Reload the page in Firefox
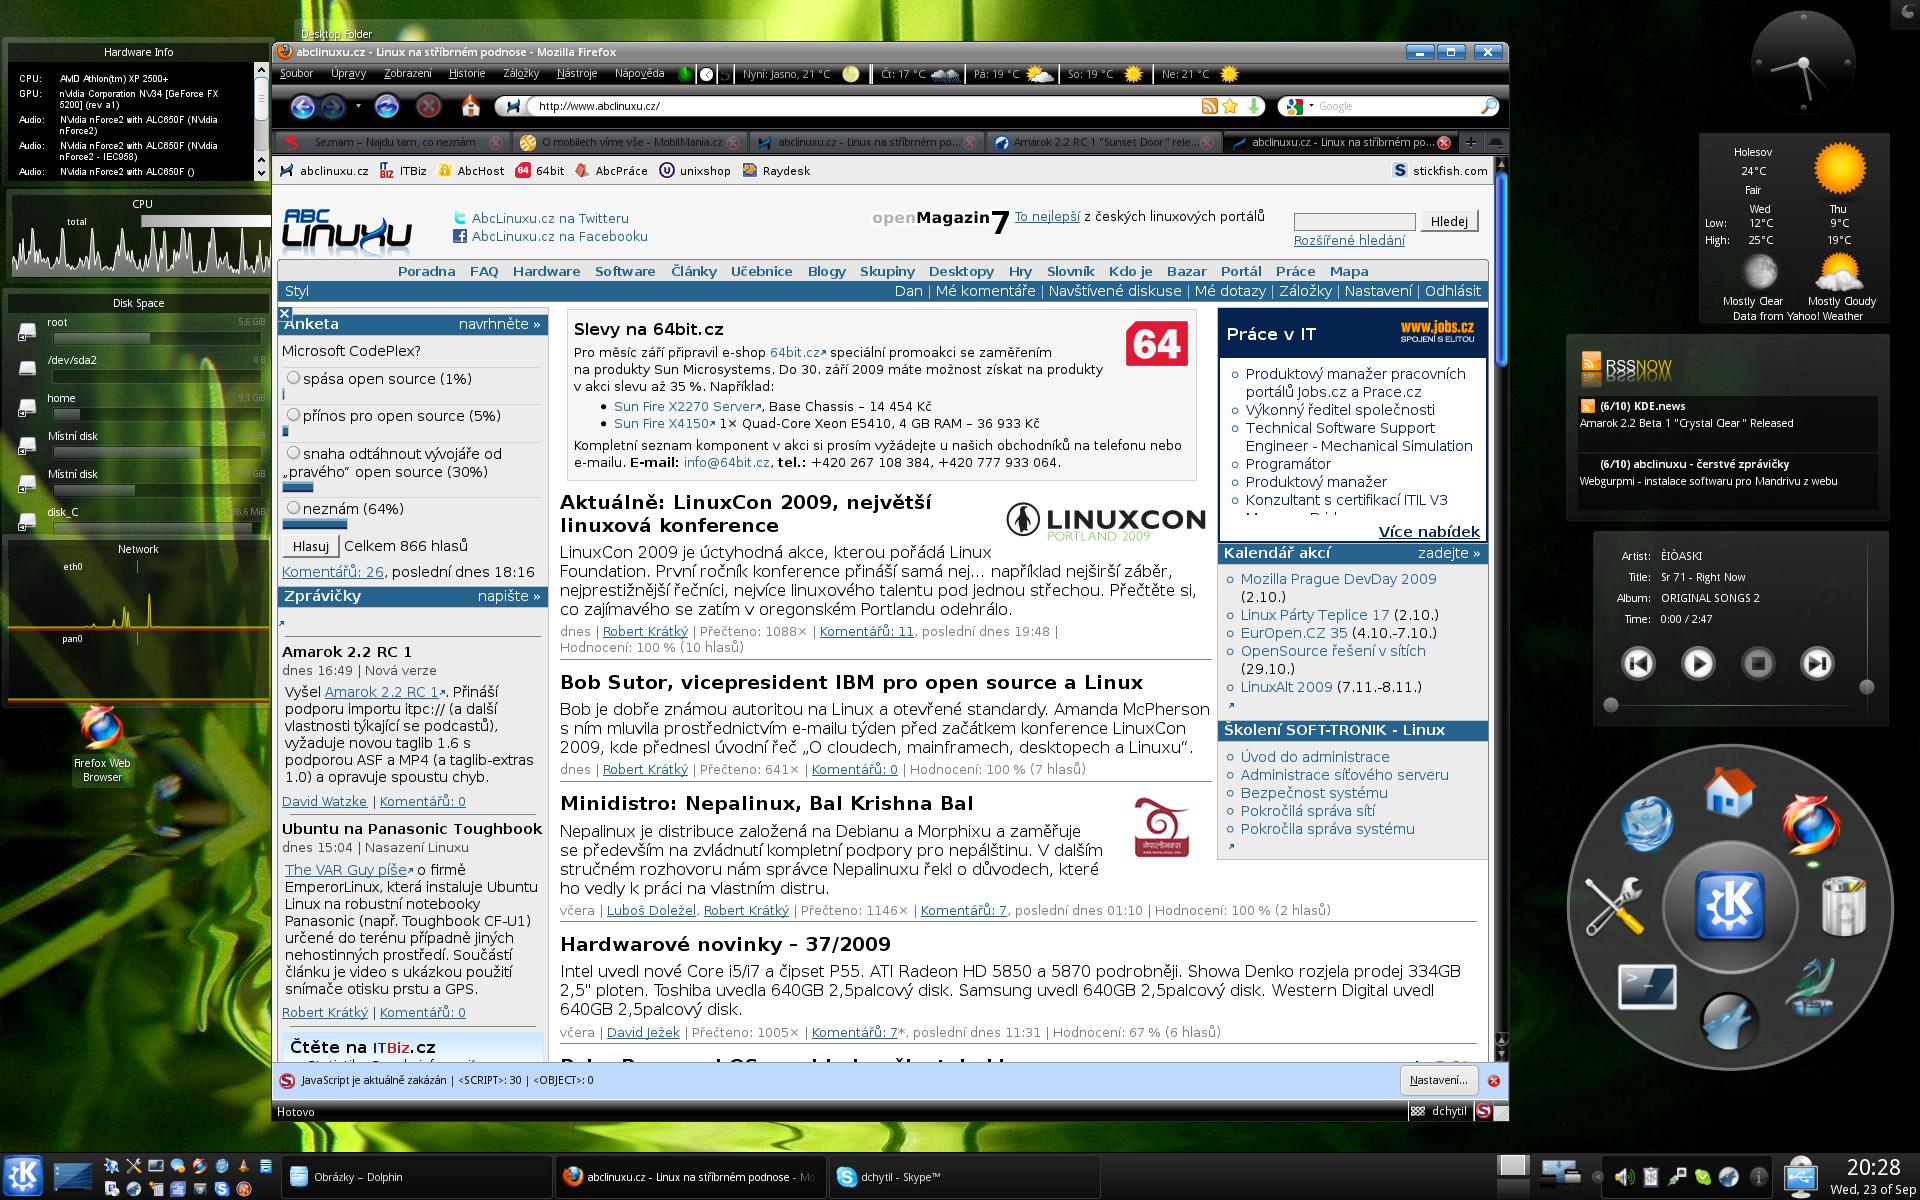Viewport: 1920px width, 1200px height. coord(387,106)
